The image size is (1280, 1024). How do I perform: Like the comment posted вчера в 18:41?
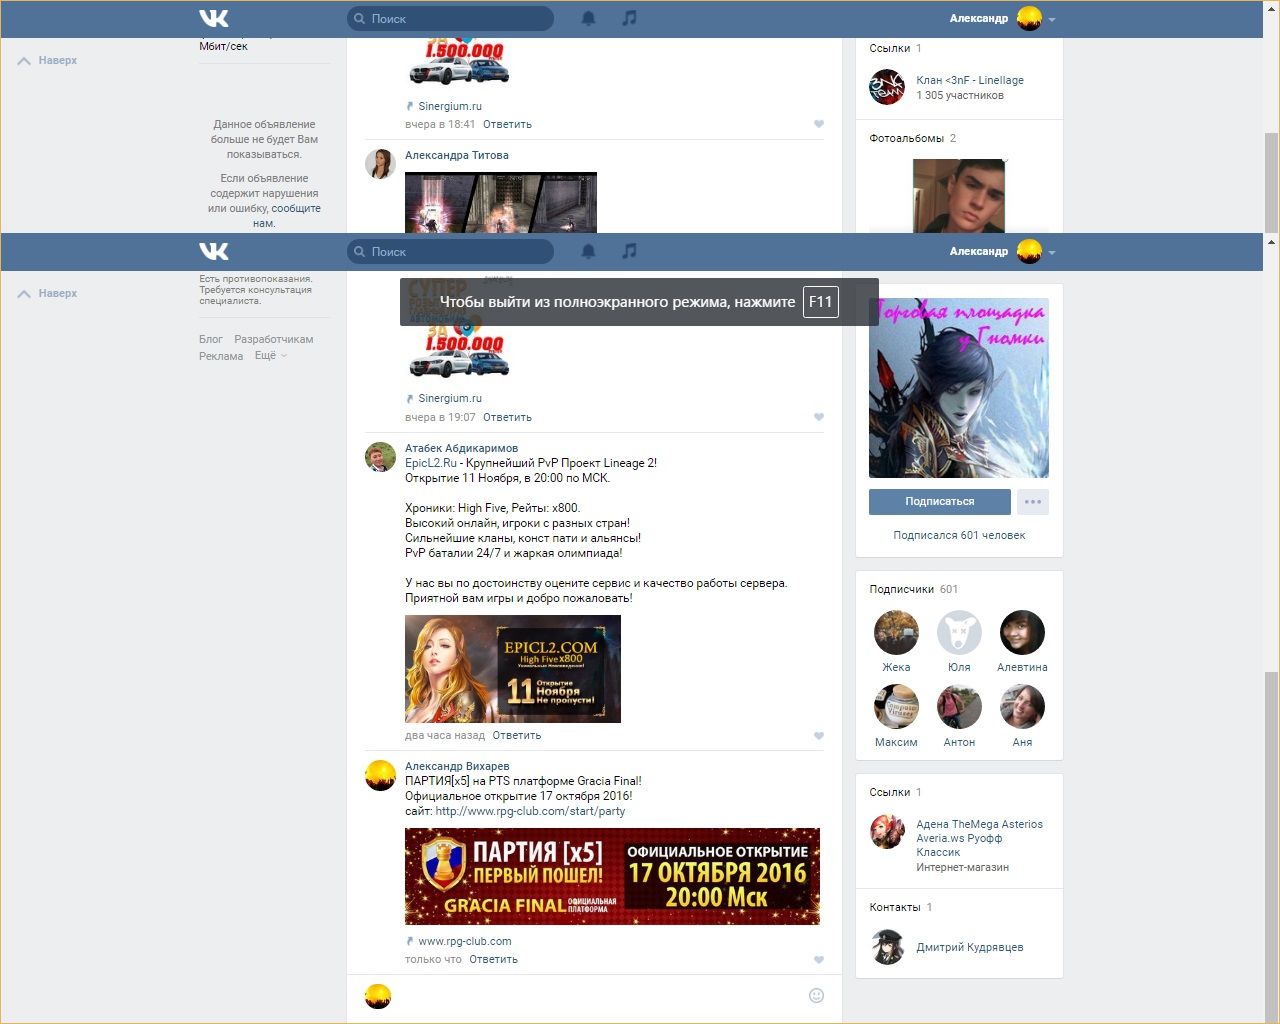(819, 124)
